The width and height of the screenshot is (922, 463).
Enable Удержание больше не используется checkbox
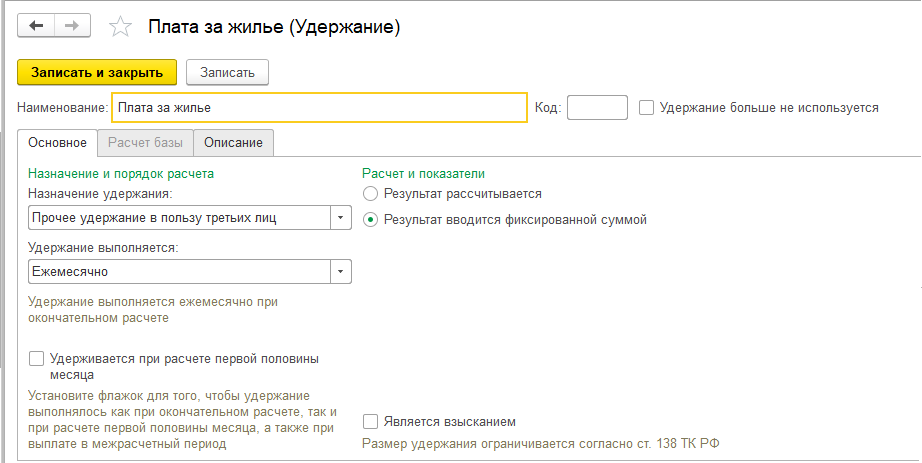click(x=646, y=108)
